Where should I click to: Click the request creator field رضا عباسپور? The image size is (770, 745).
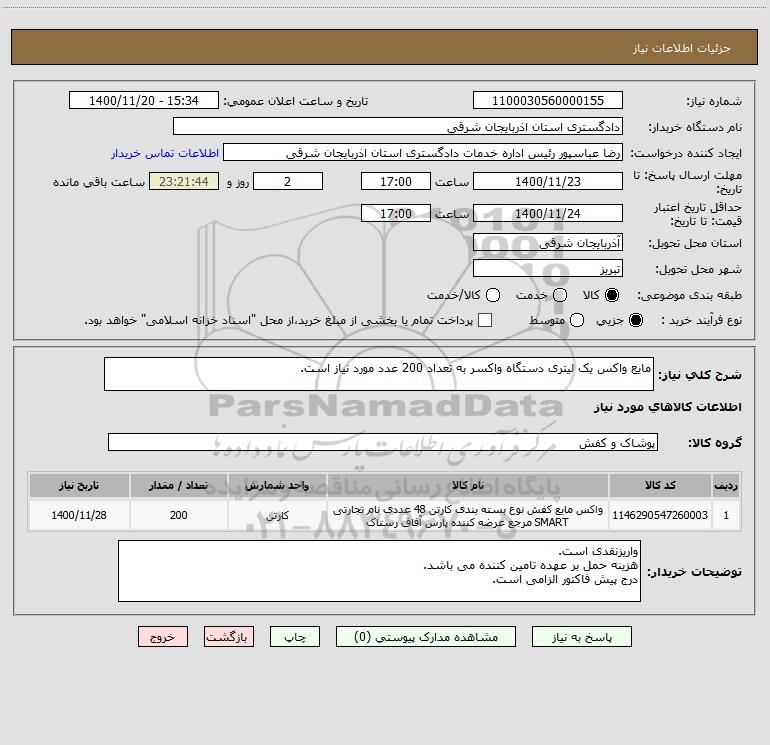click(423, 153)
